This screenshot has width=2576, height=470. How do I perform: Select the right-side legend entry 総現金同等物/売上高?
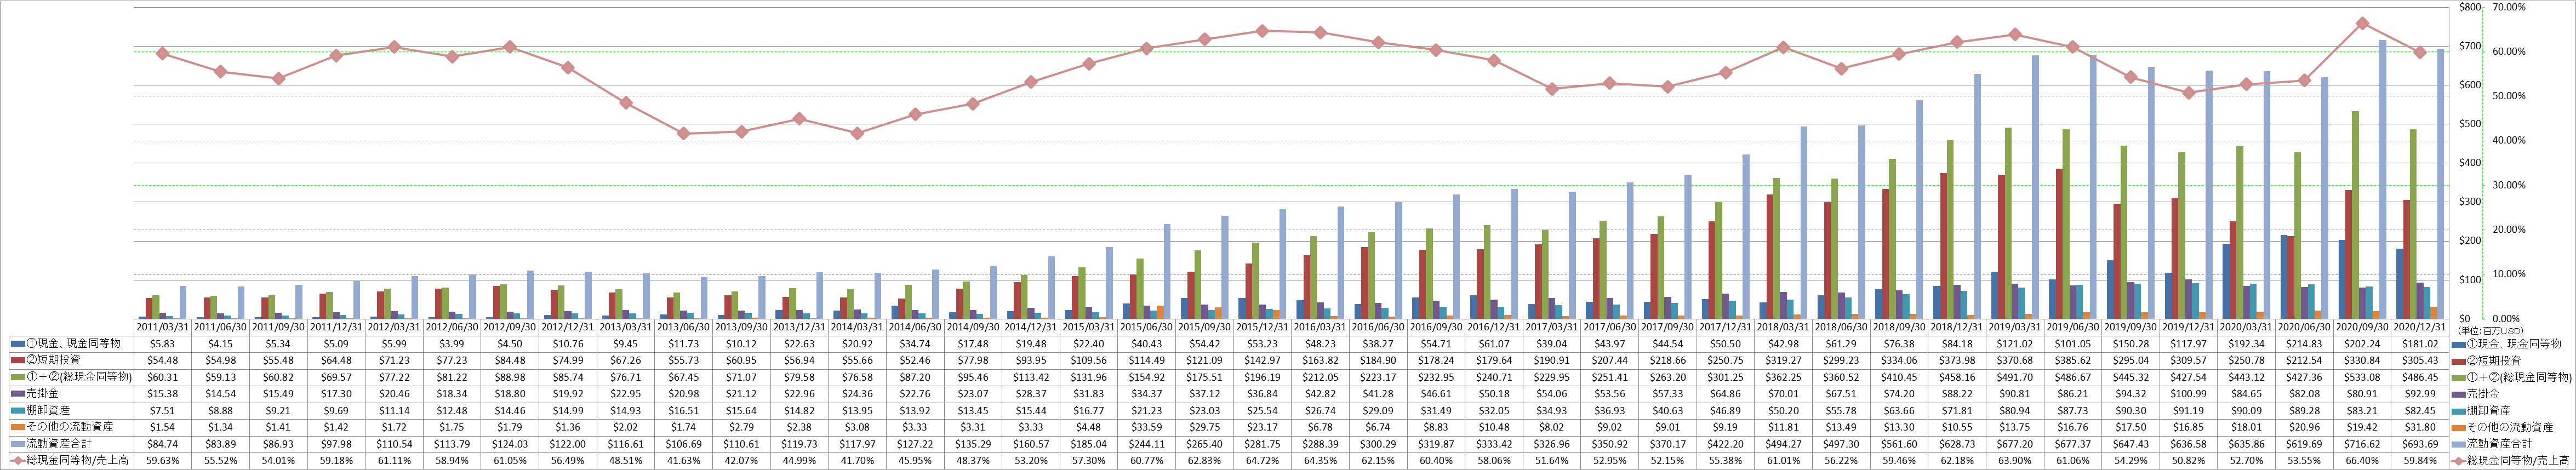pos(2511,461)
